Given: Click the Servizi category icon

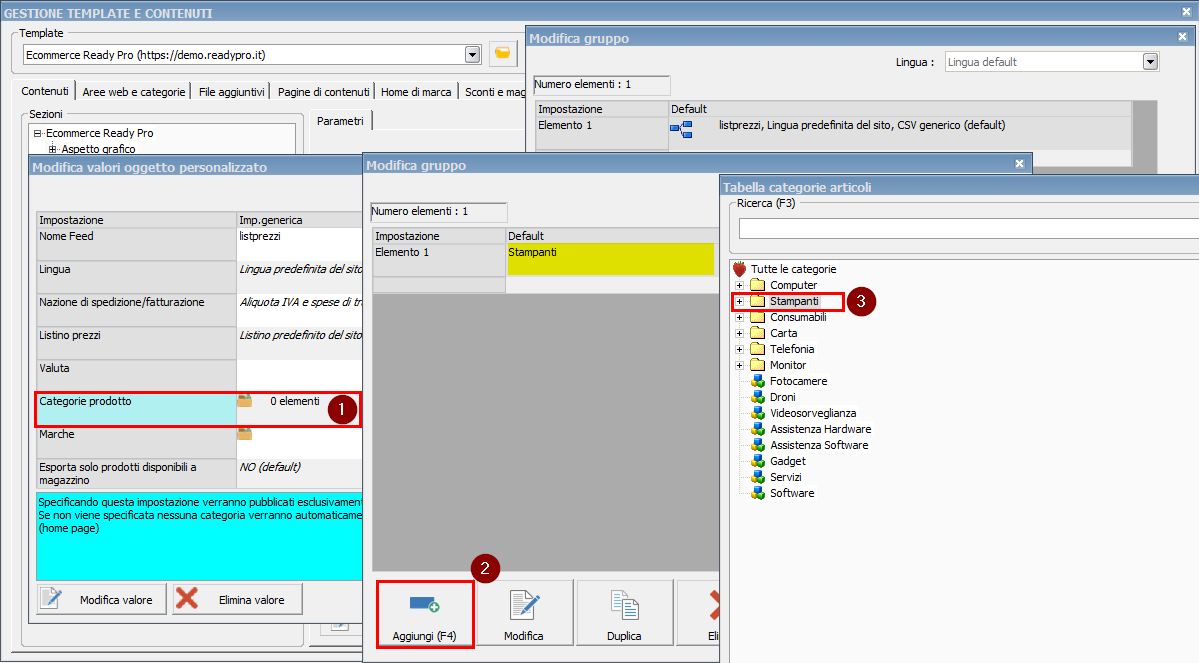Looking at the screenshot, I should tap(758, 477).
